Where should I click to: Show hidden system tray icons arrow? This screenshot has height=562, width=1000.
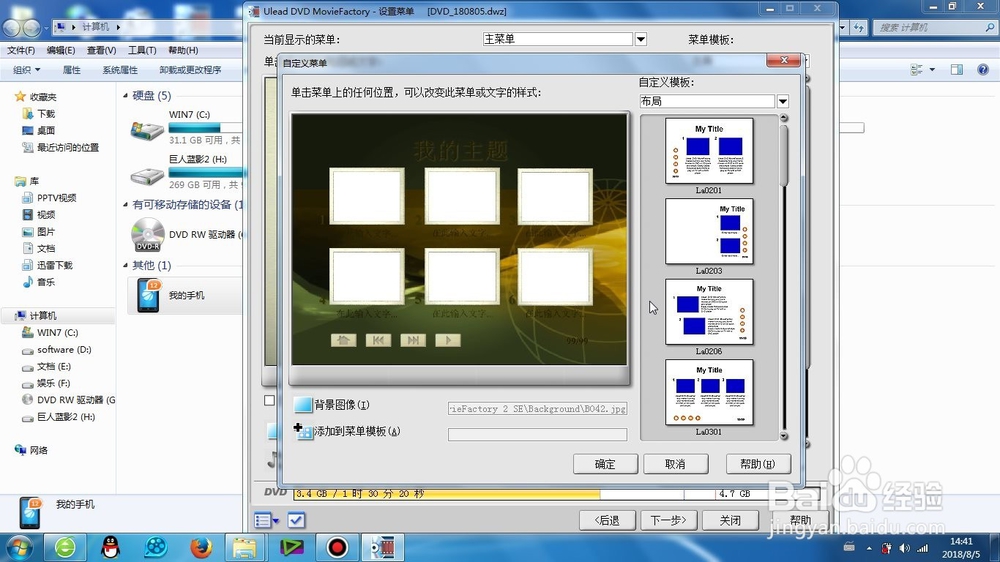point(869,548)
